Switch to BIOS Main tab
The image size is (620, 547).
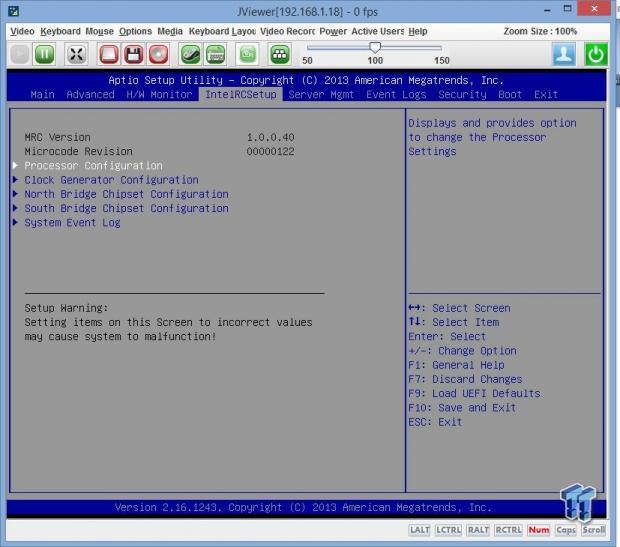tap(42, 95)
